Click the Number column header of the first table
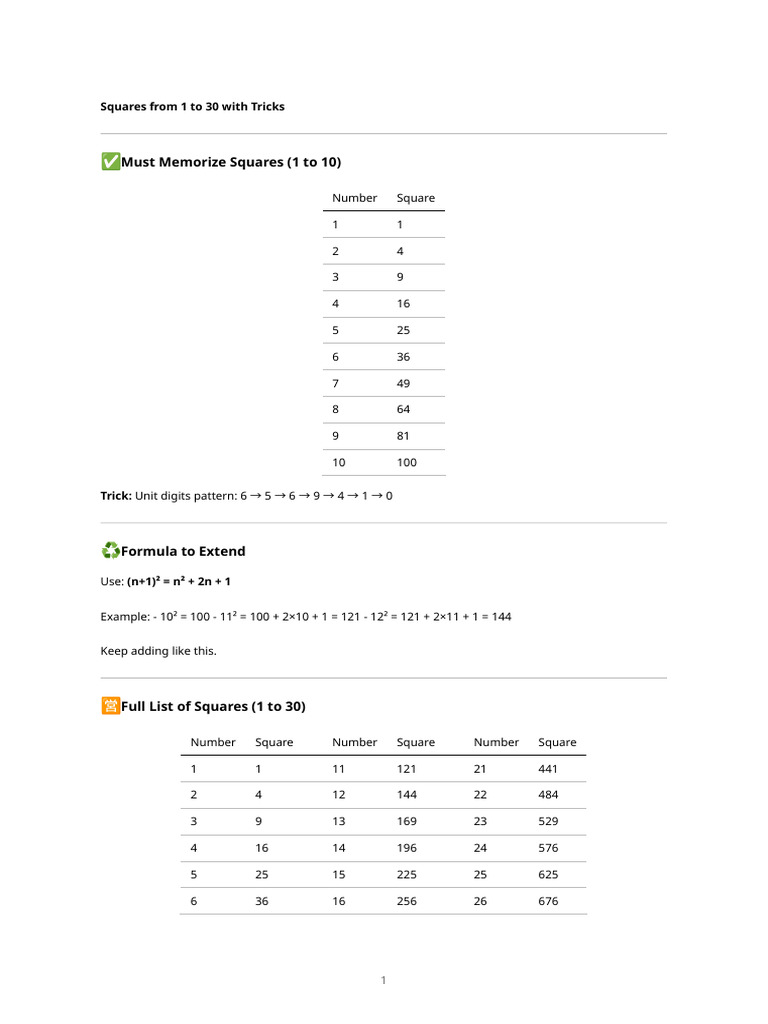The width and height of the screenshot is (768, 1024). click(355, 198)
